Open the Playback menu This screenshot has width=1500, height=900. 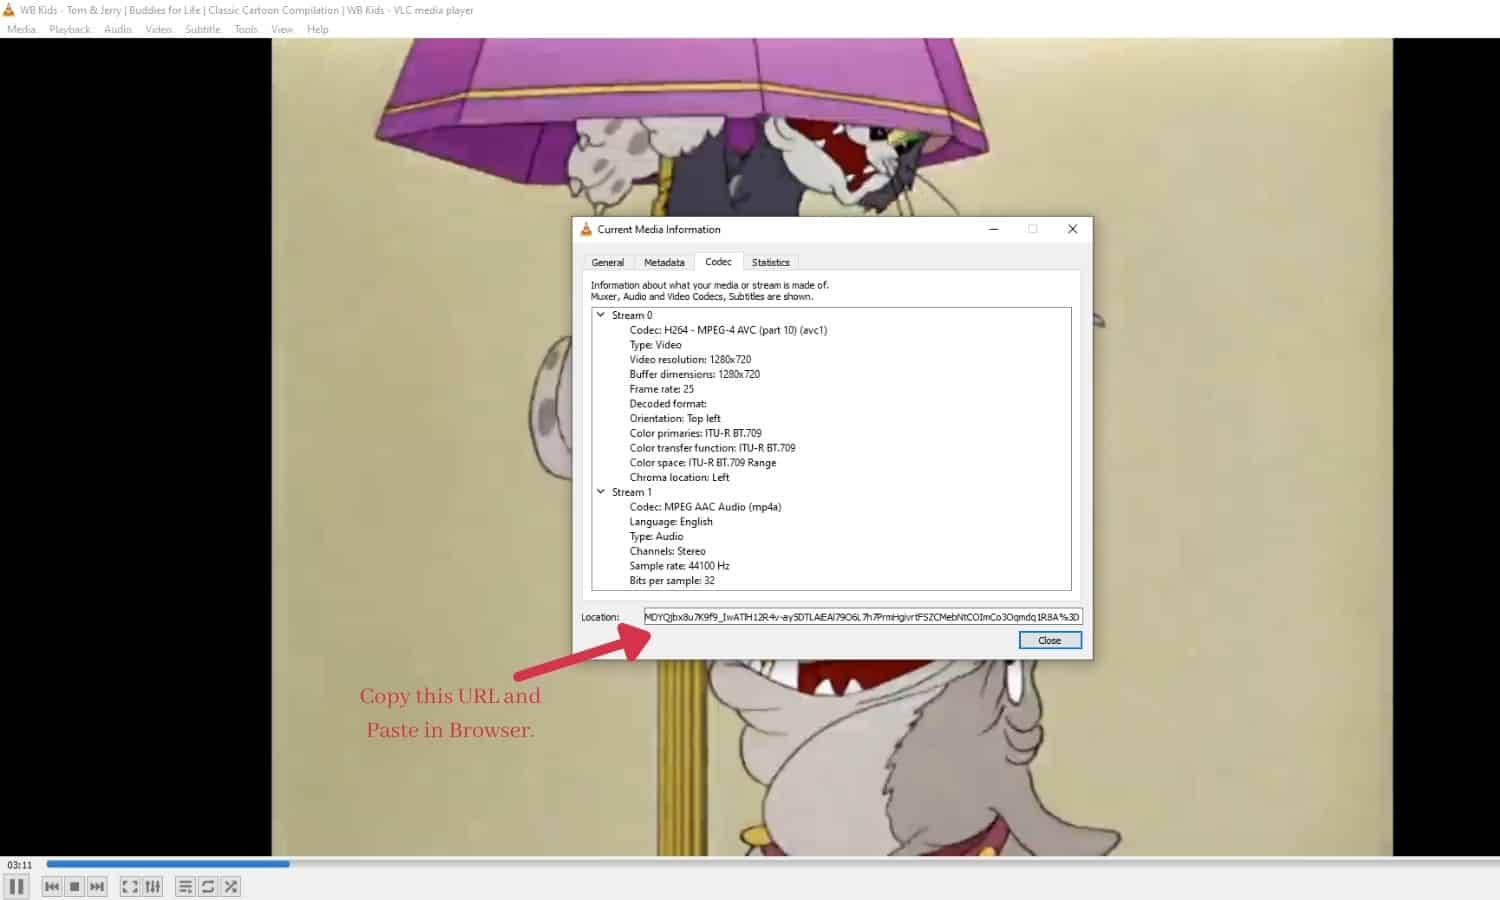[70, 29]
